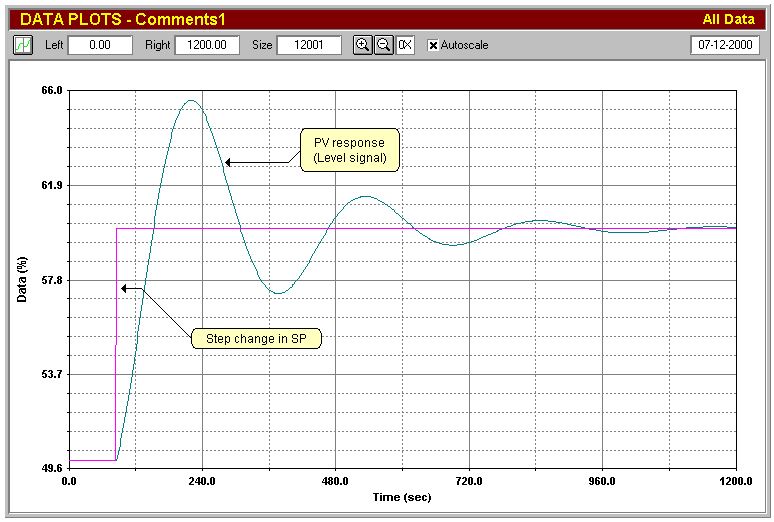Click the DATA PLOTS - Comments1 title
This screenshot has width=774, height=522.
click(x=122, y=19)
